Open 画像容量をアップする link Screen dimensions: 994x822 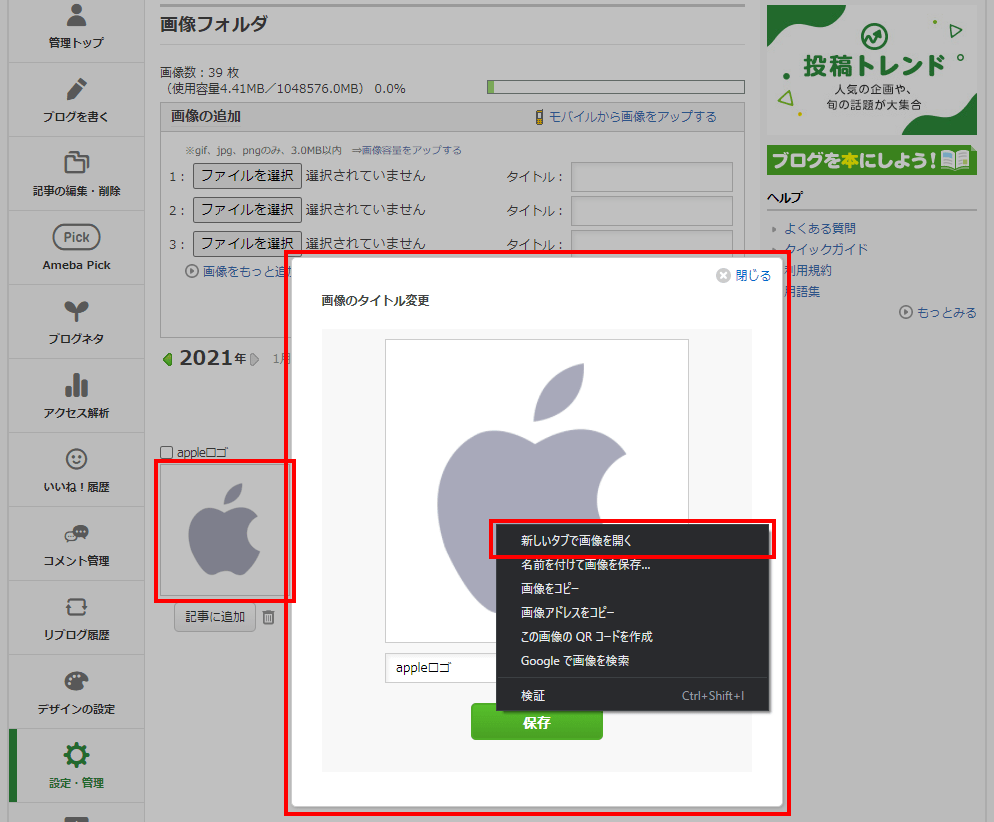coord(411,150)
